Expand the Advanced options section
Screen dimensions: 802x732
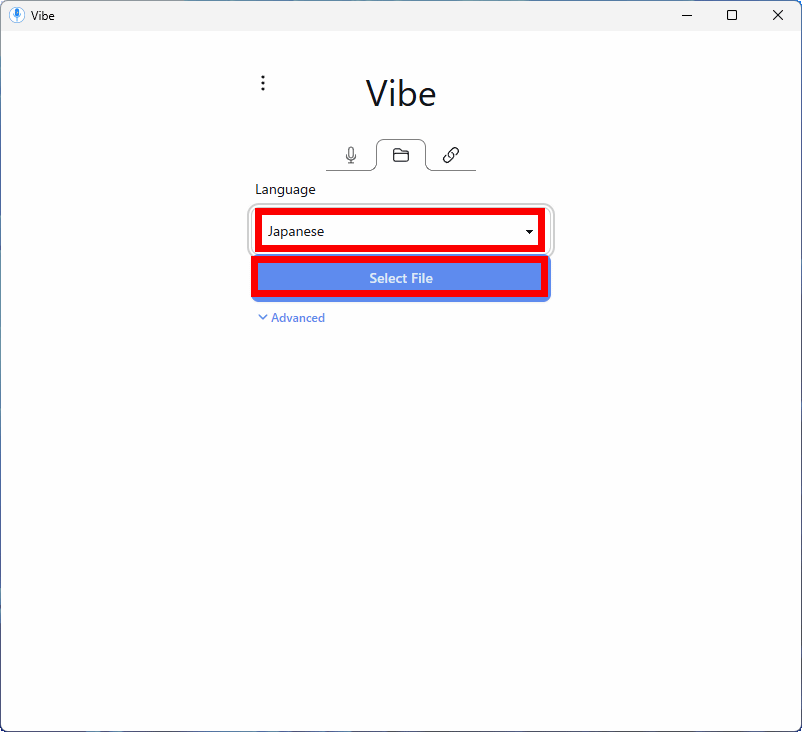[x=292, y=318]
